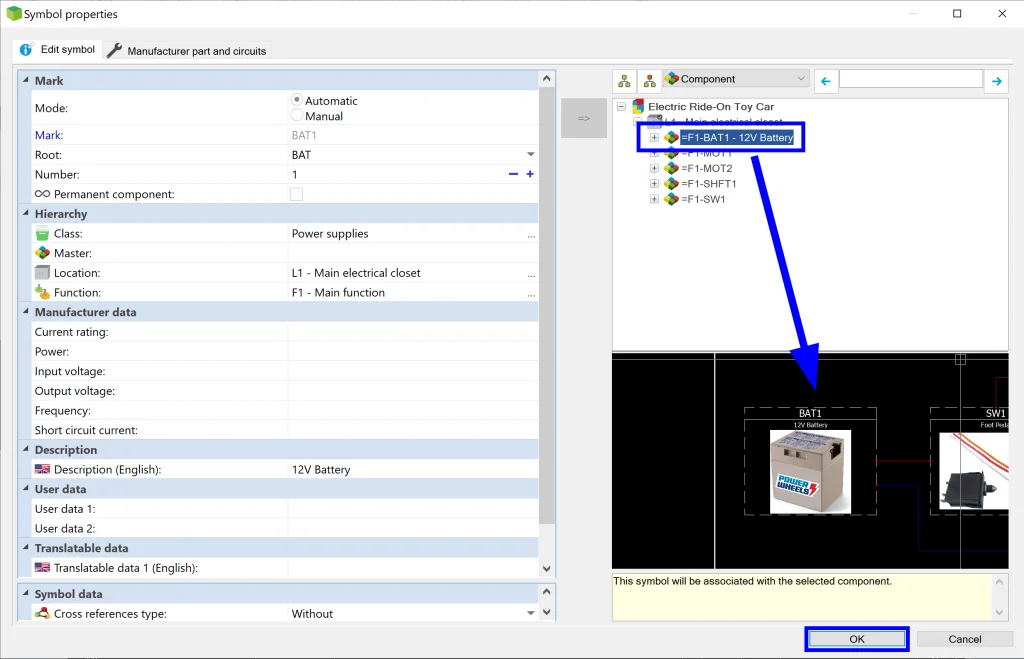Click the properties panel vertical scrollbar
The height and width of the screenshot is (659, 1024).
(x=546, y=300)
